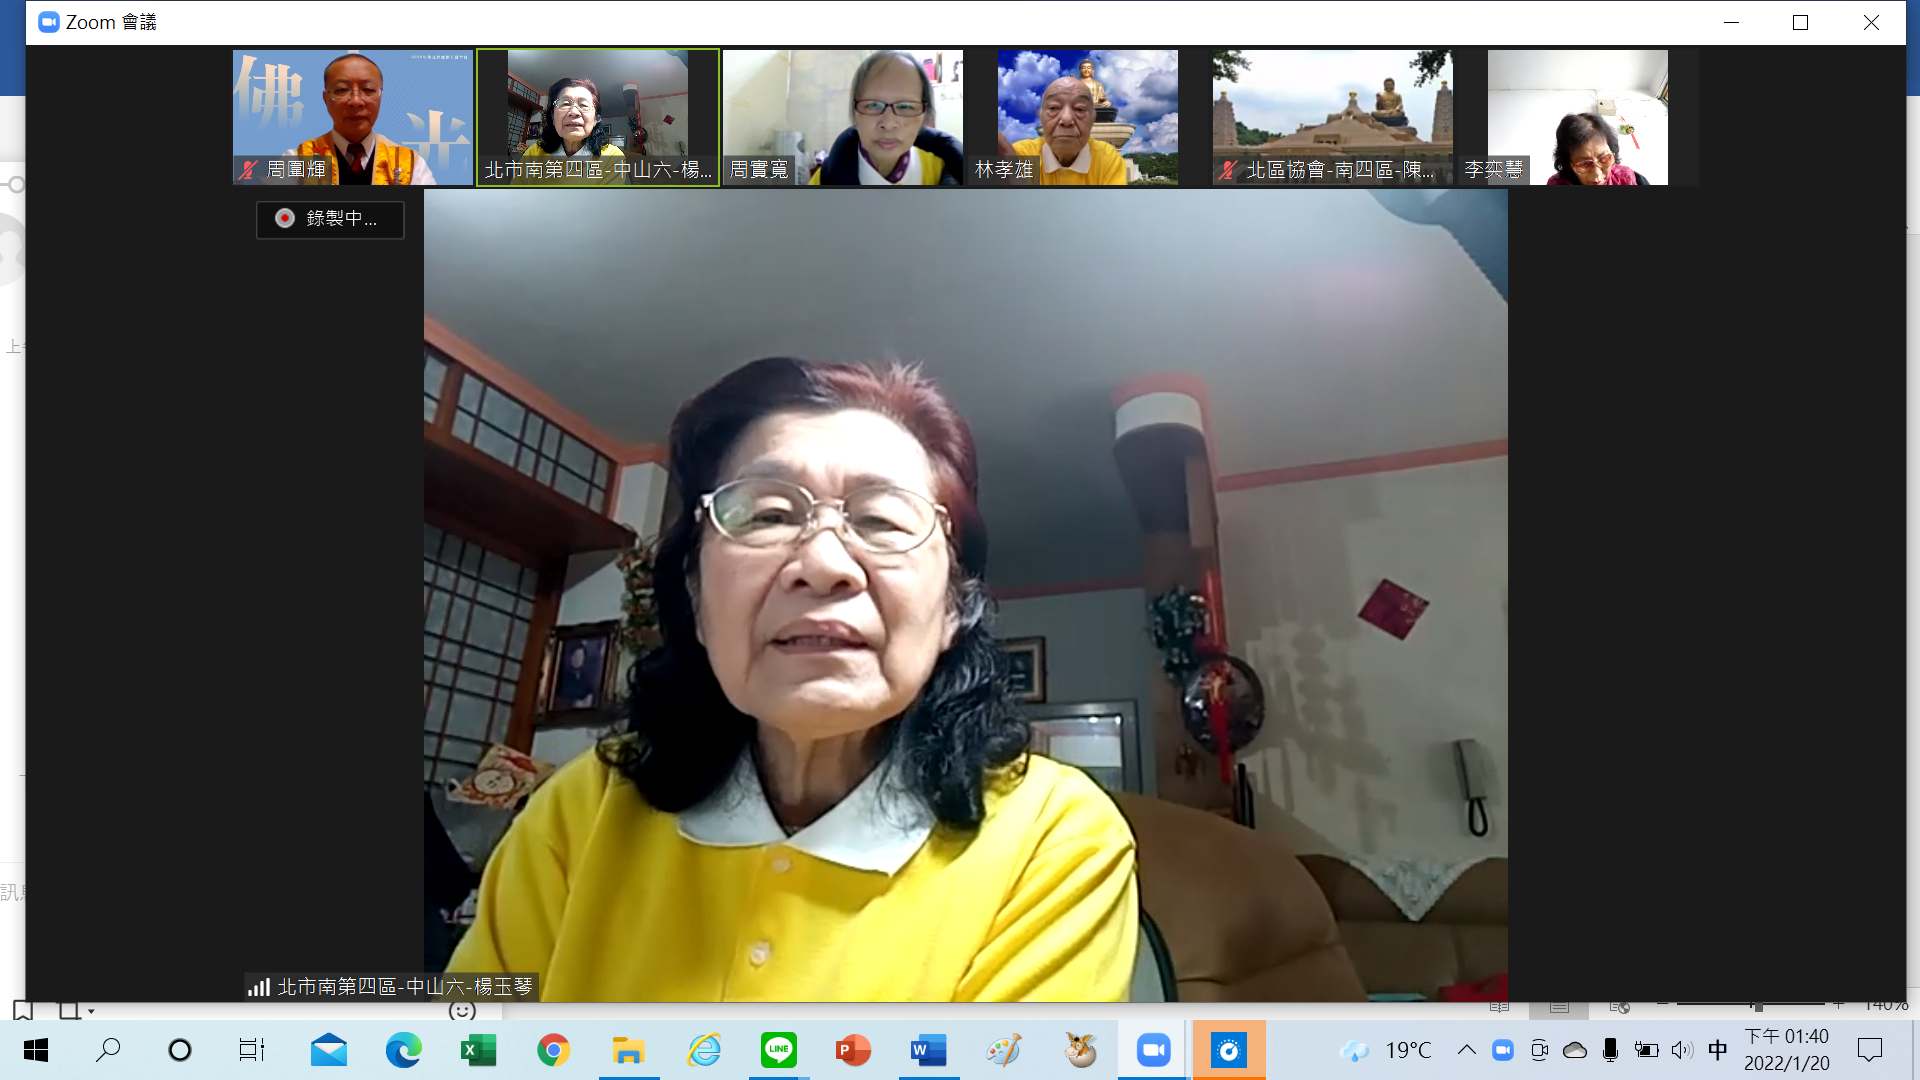
Task: Click the signal strength bars icon
Action: [259, 987]
